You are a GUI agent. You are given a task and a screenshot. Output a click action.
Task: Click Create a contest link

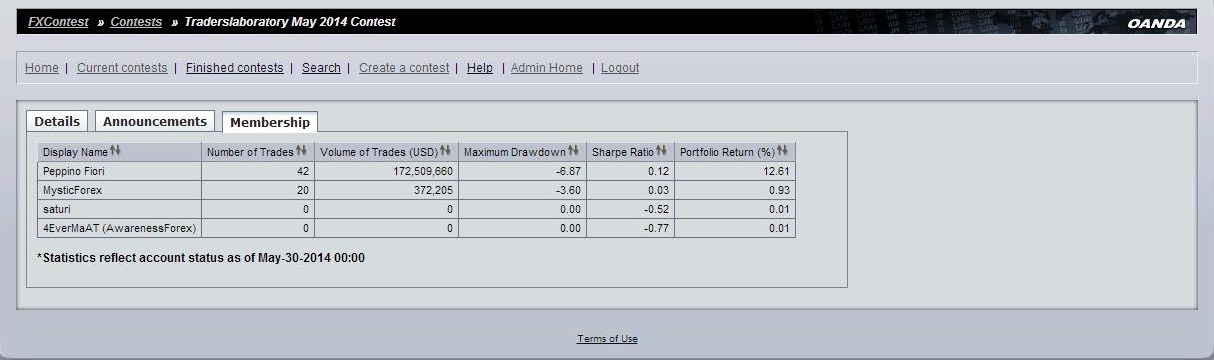pos(404,68)
